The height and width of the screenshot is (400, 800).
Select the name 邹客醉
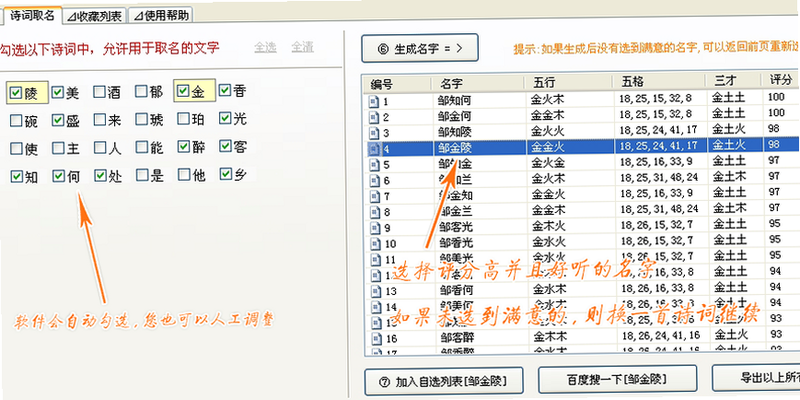(x=458, y=337)
